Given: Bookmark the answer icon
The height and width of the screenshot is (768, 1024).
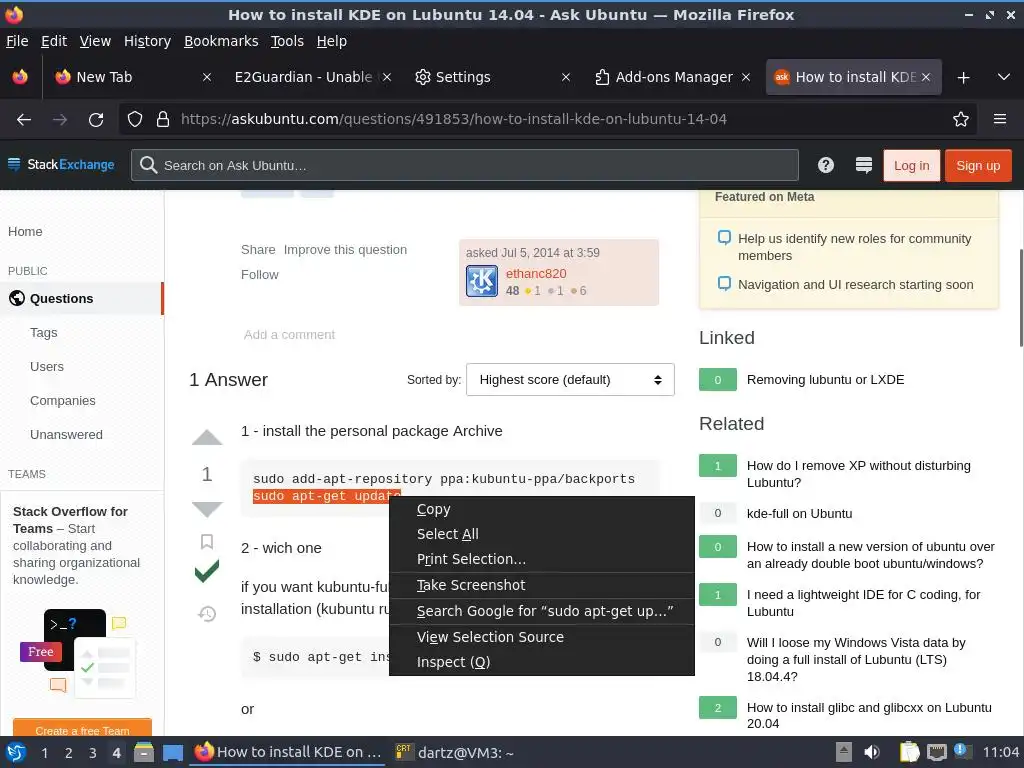Looking at the screenshot, I should [207, 541].
